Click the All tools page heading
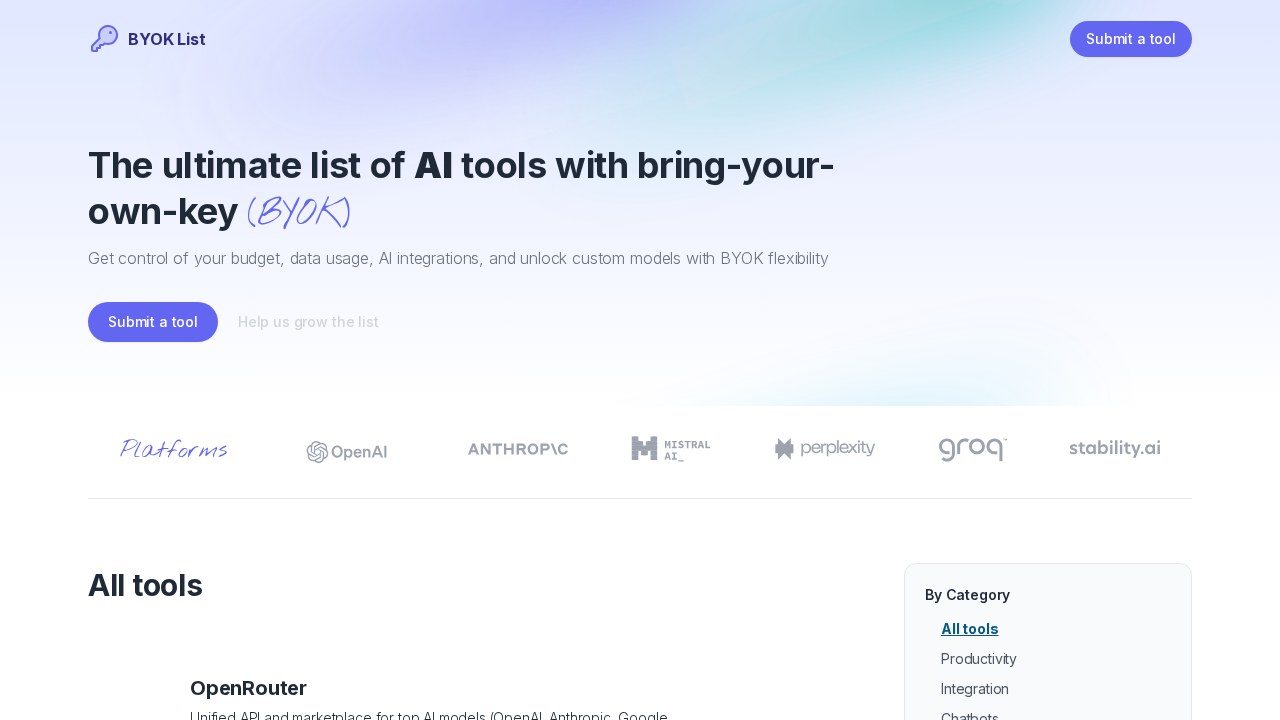The height and width of the screenshot is (720, 1280). coord(145,586)
